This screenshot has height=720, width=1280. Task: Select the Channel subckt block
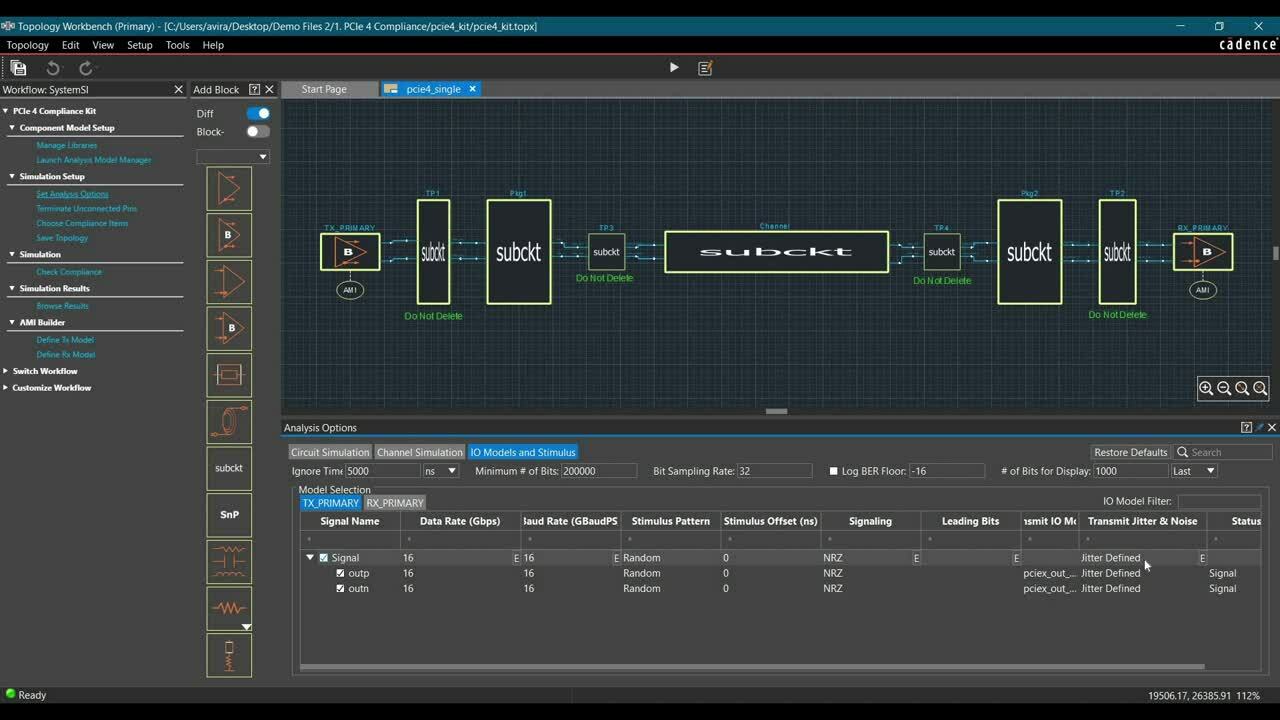(776, 252)
